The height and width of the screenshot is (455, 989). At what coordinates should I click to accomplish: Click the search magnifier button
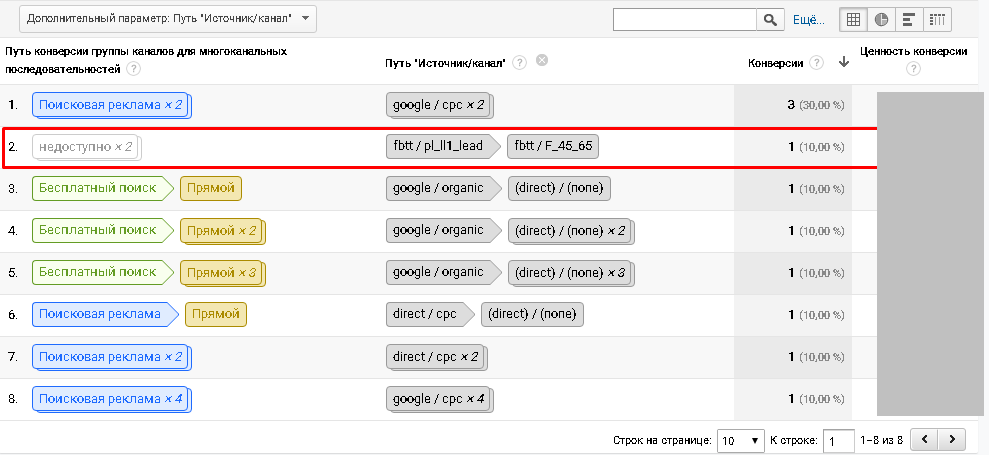770,19
